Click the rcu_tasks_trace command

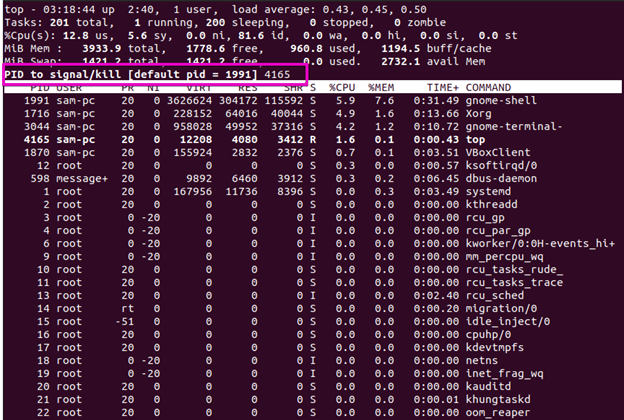(514, 283)
